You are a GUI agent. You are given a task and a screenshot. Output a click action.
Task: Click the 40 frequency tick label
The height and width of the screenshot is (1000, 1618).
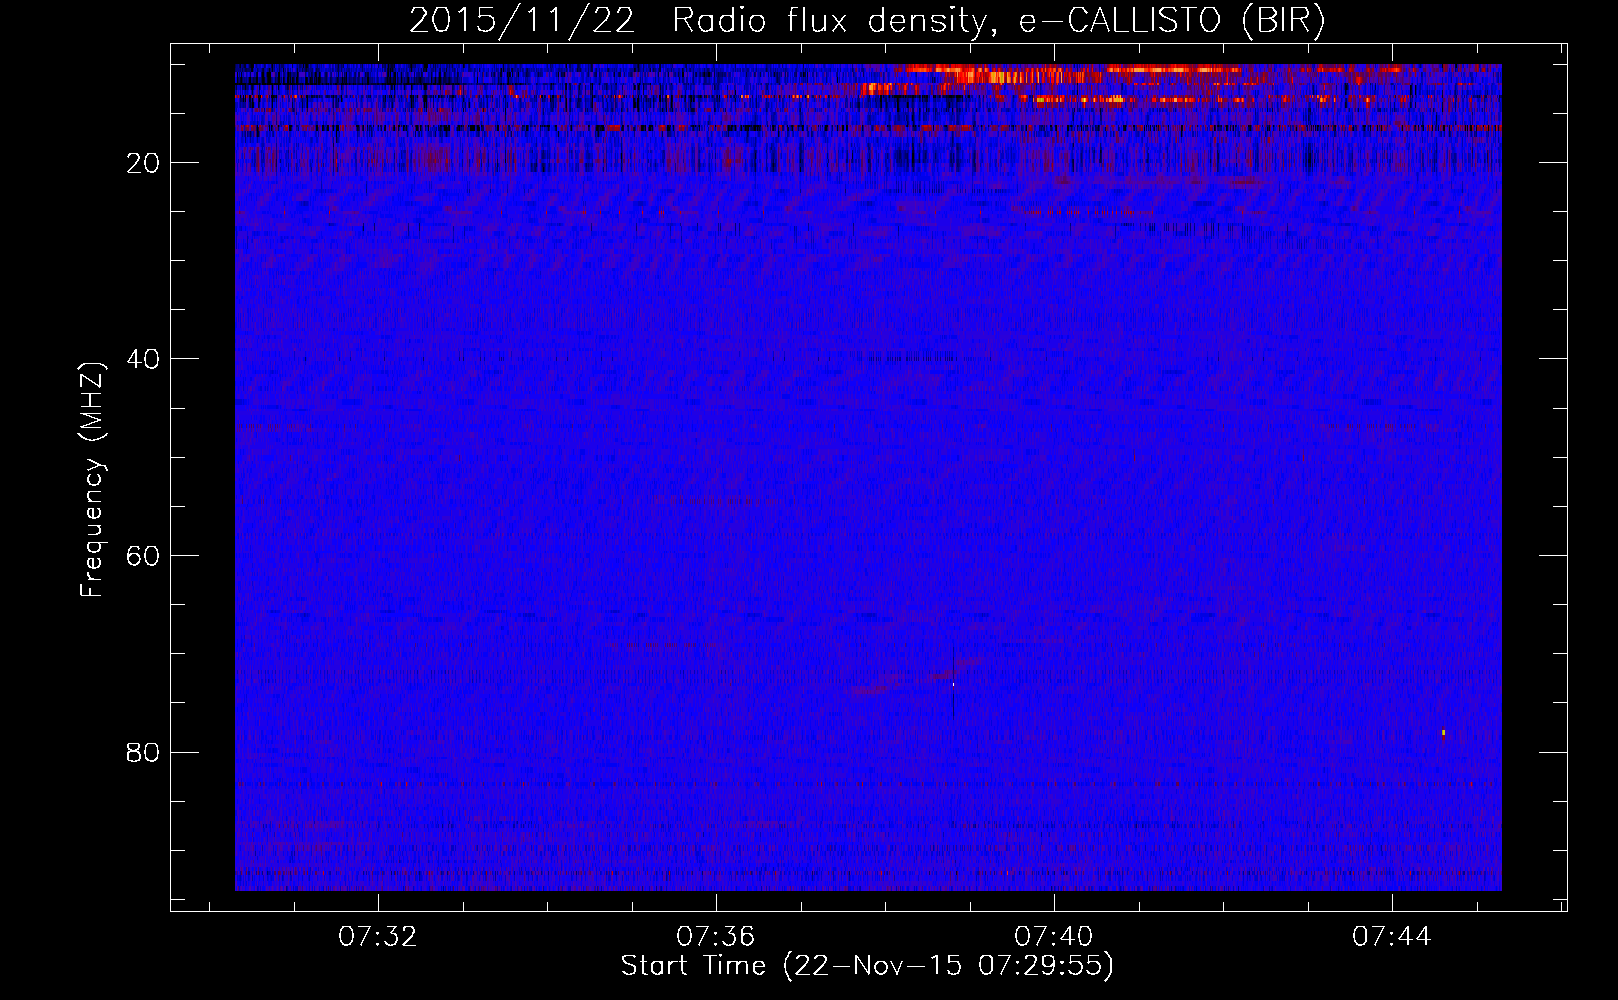tap(144, 359)
